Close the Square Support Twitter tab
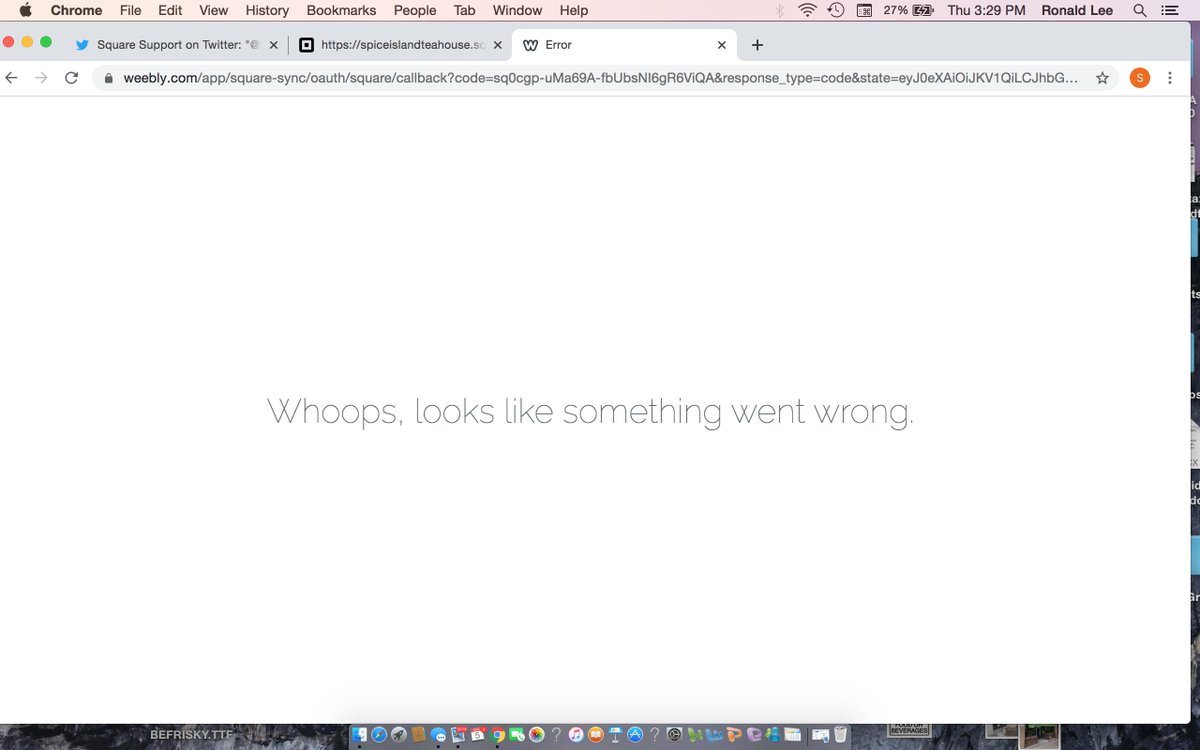The height and width of the screenshot is (750, 1200). (x=273, y=45)
